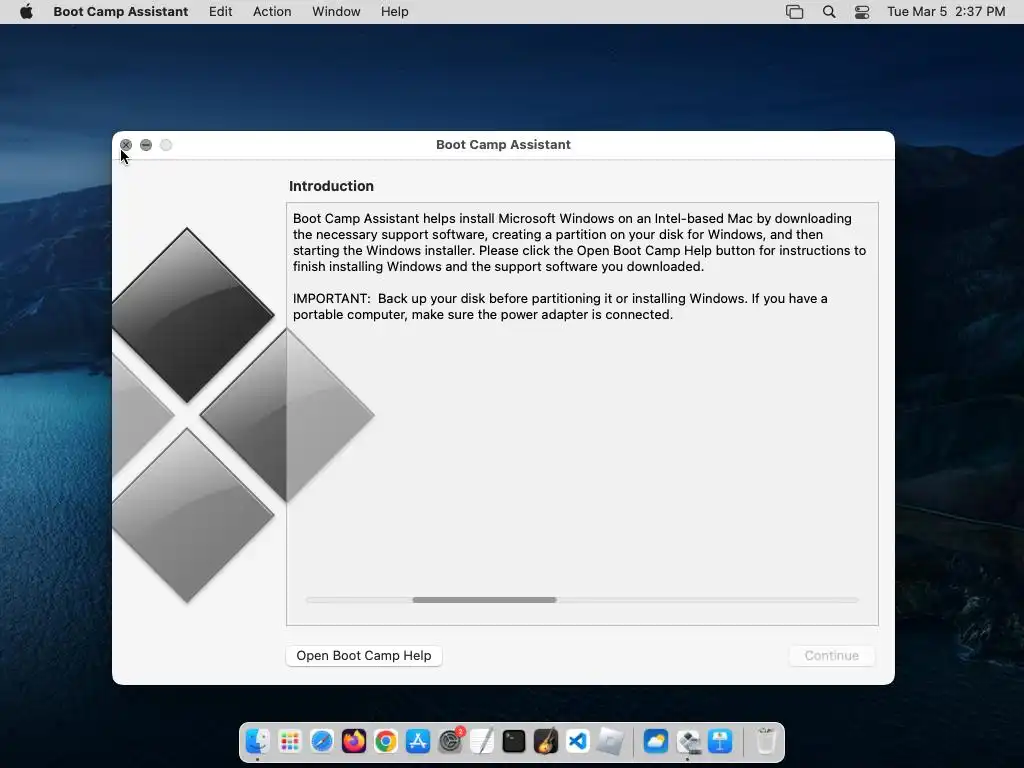Click the Introduction heading text
Image resolution: width=1024 pixels, height=768 pixels.
pos(331,186)
